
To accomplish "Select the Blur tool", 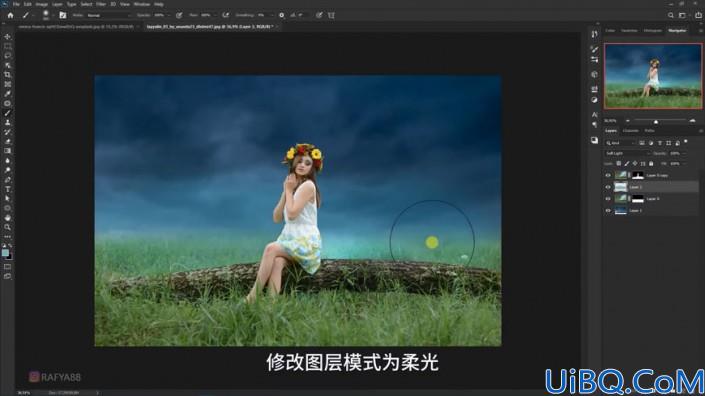I will click(x=8, y=160).
